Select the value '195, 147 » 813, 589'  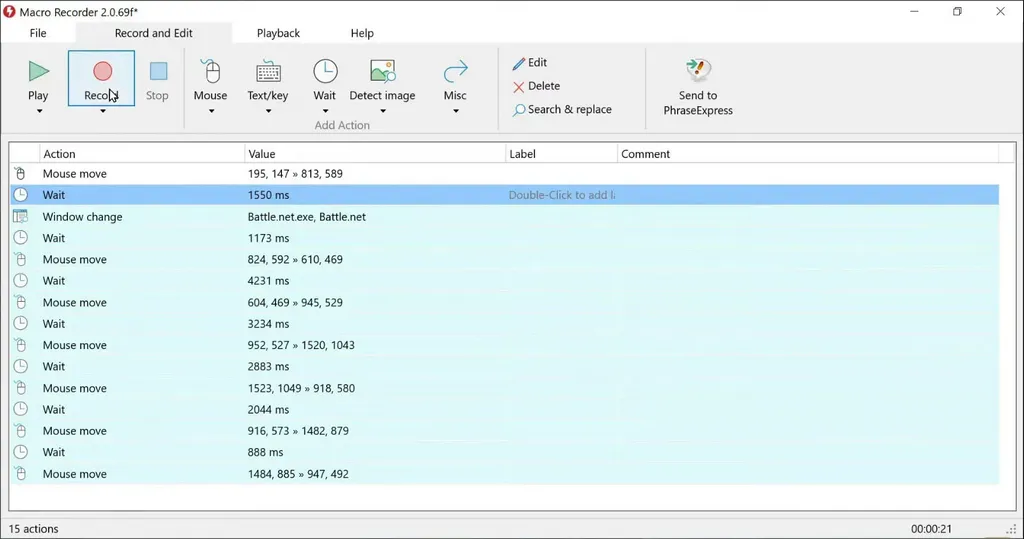click(x=295, y=174)
